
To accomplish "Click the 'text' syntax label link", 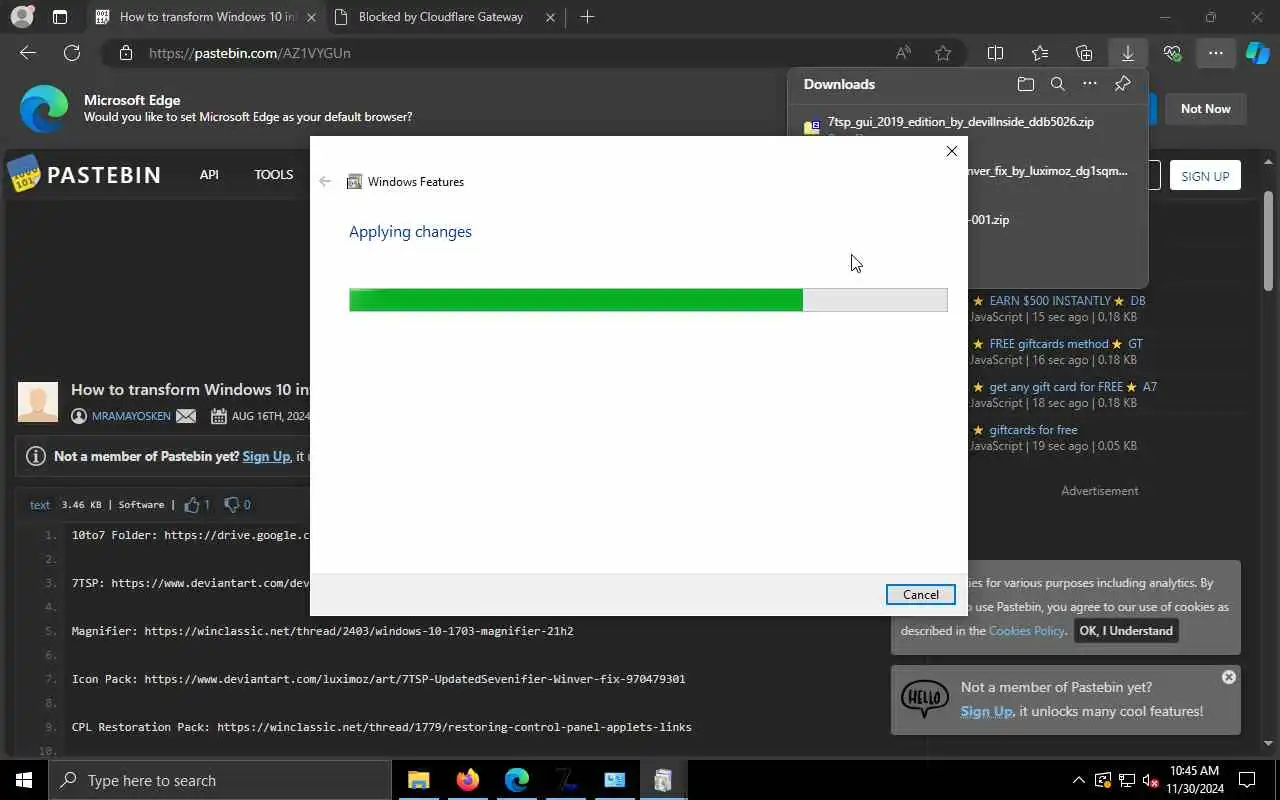I will tap(40, 505).
